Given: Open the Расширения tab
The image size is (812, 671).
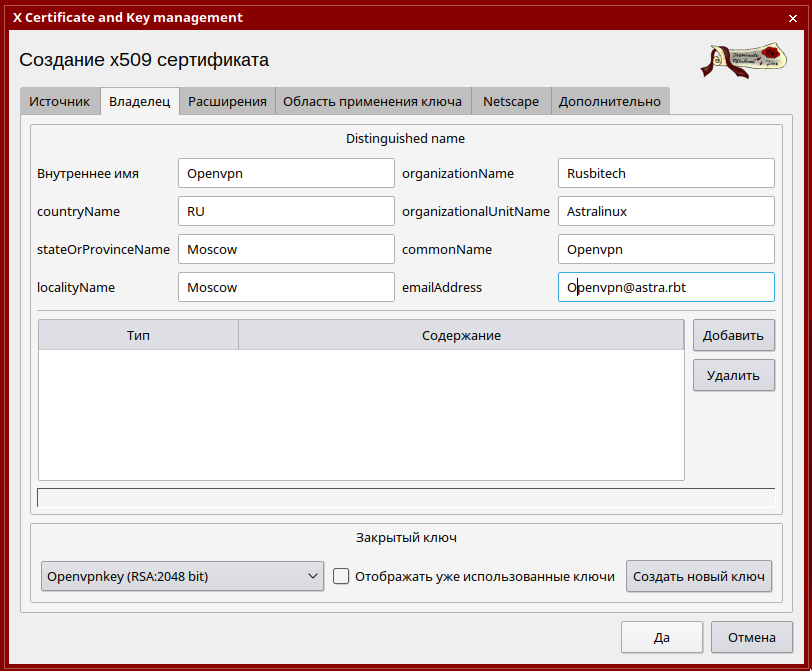Looking at the screenshot, I should [x=227, y=101].
